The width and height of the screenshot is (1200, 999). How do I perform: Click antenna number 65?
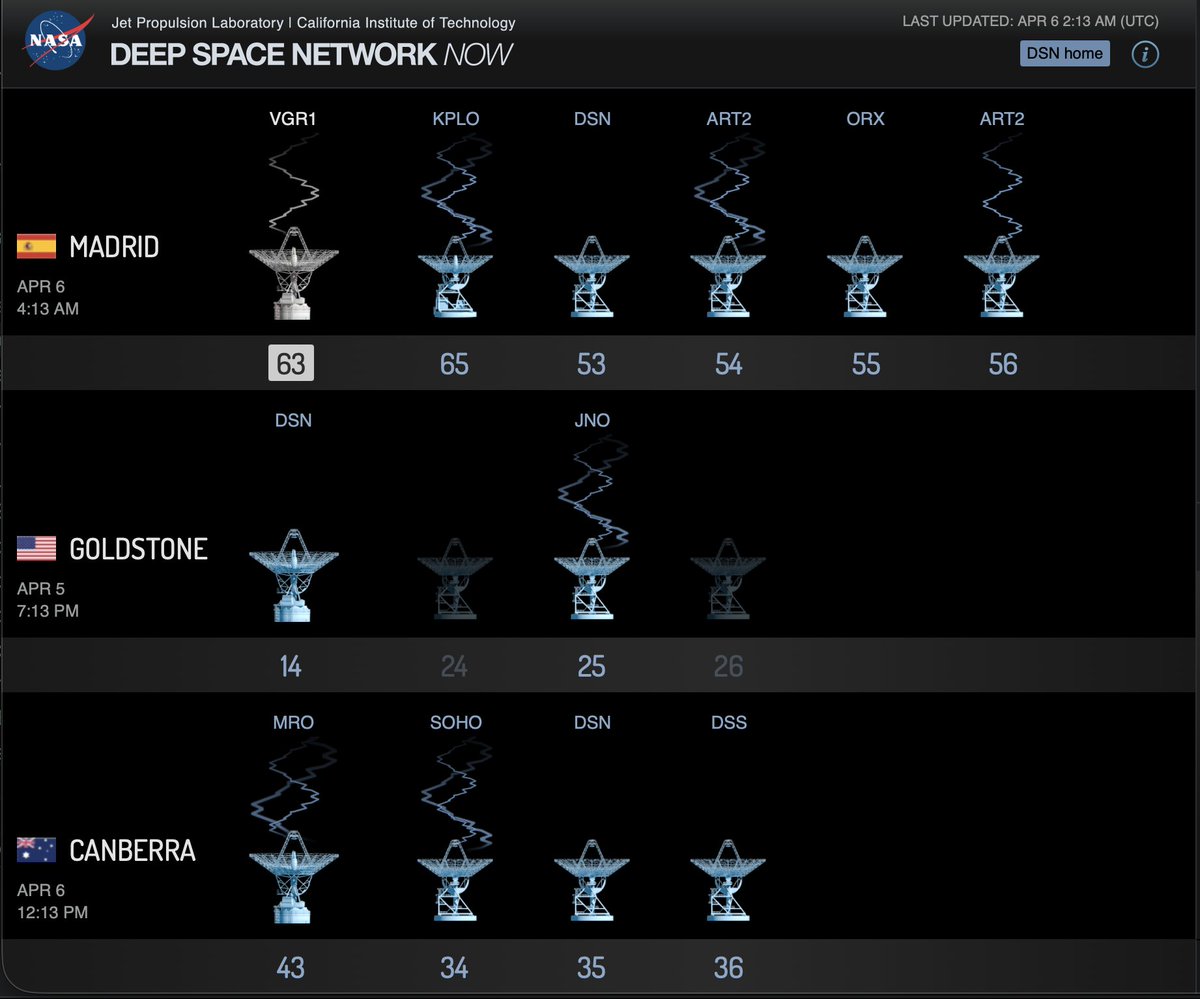pos(454,364)
